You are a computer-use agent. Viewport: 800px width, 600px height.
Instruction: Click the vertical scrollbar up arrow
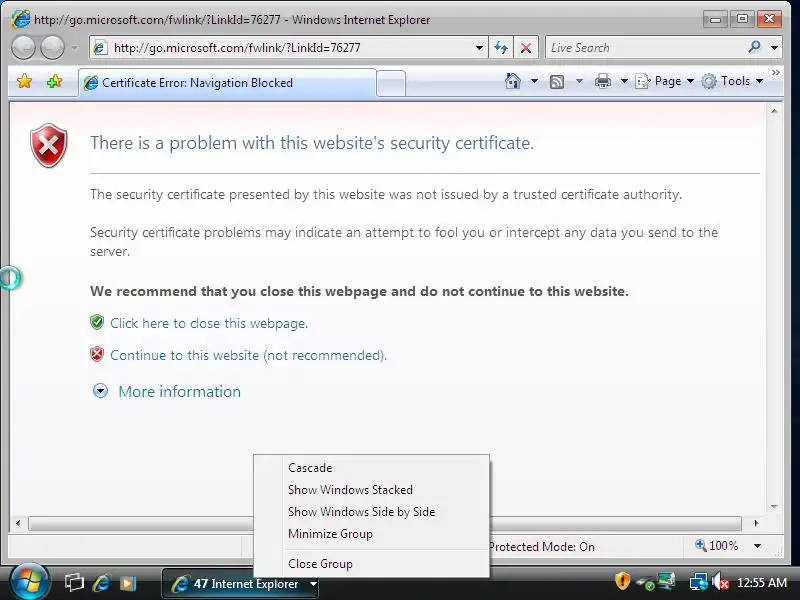click(x=774, y=111)
